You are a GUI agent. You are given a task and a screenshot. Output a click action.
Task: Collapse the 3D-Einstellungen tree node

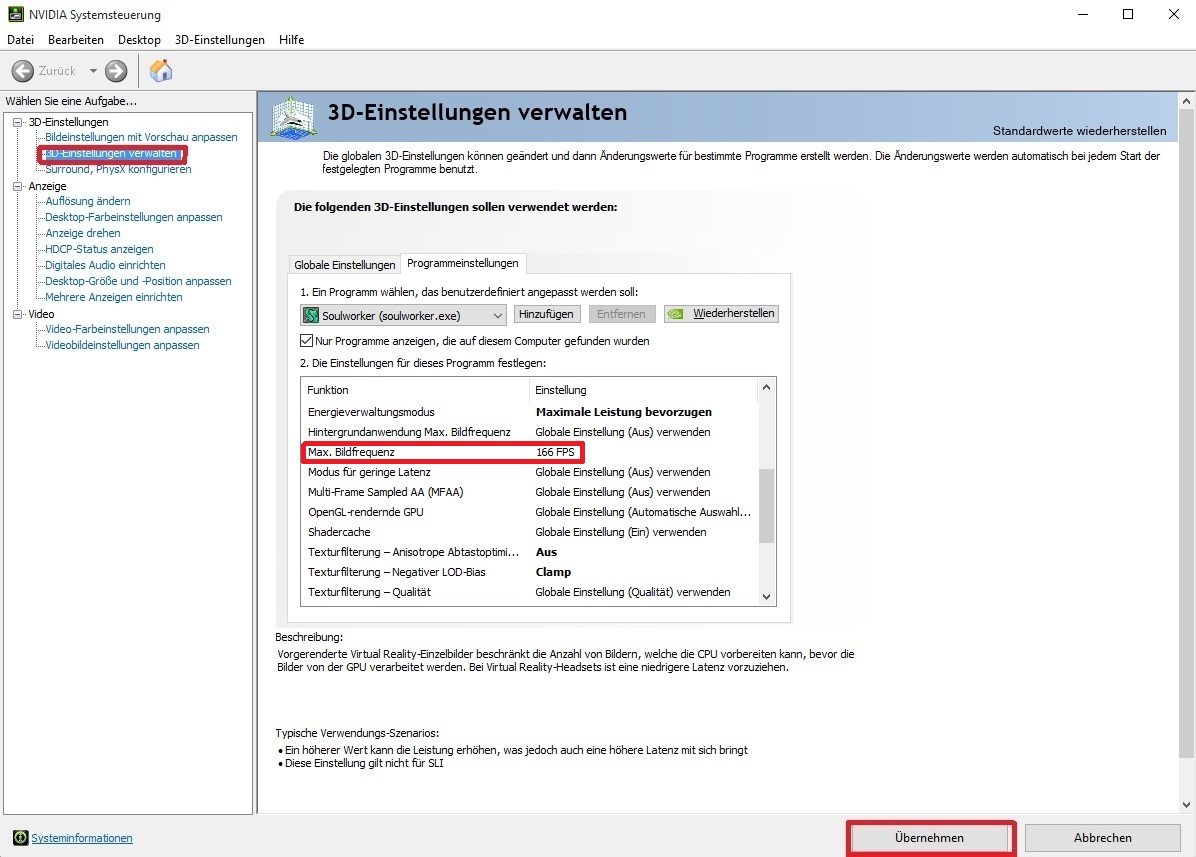coord(17,122)
